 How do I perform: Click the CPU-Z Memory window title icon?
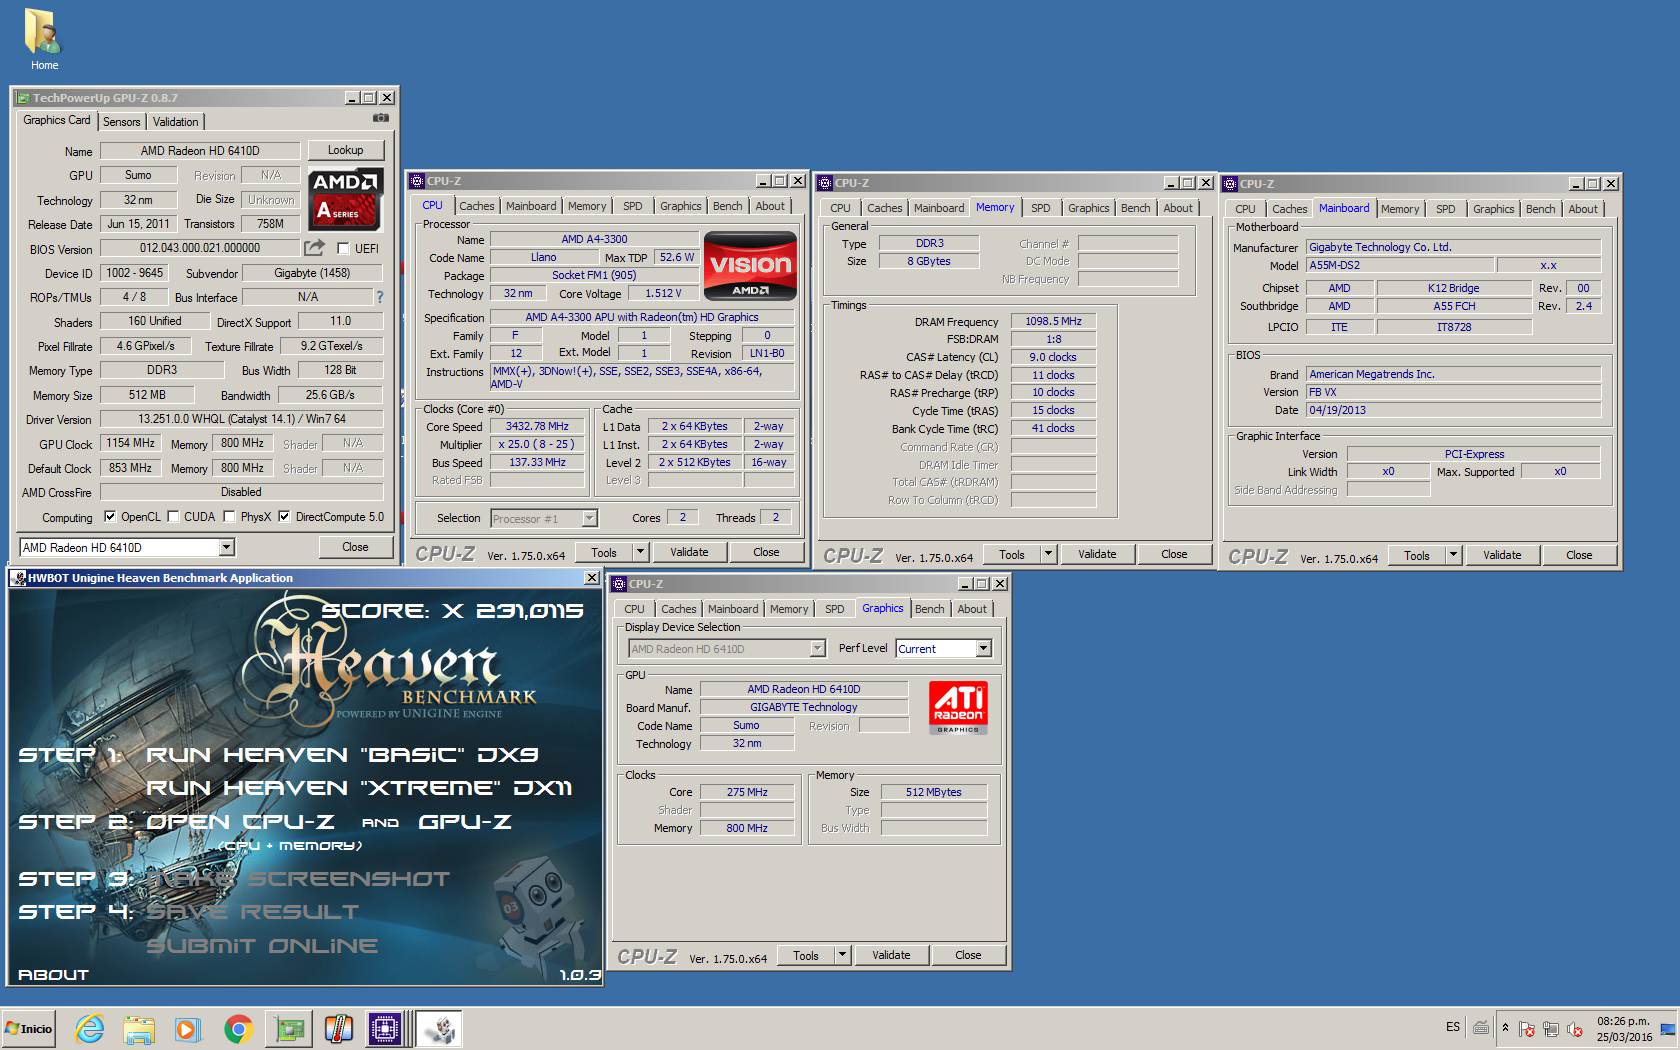825,183
